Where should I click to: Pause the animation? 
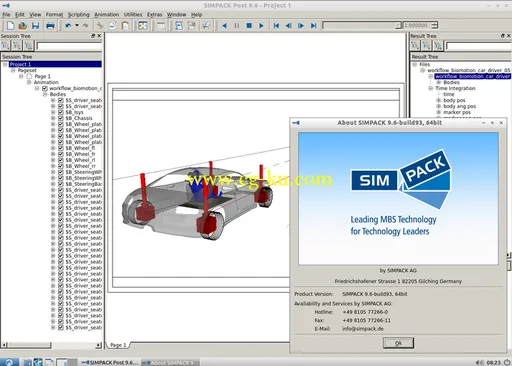(x=237, y=25)
